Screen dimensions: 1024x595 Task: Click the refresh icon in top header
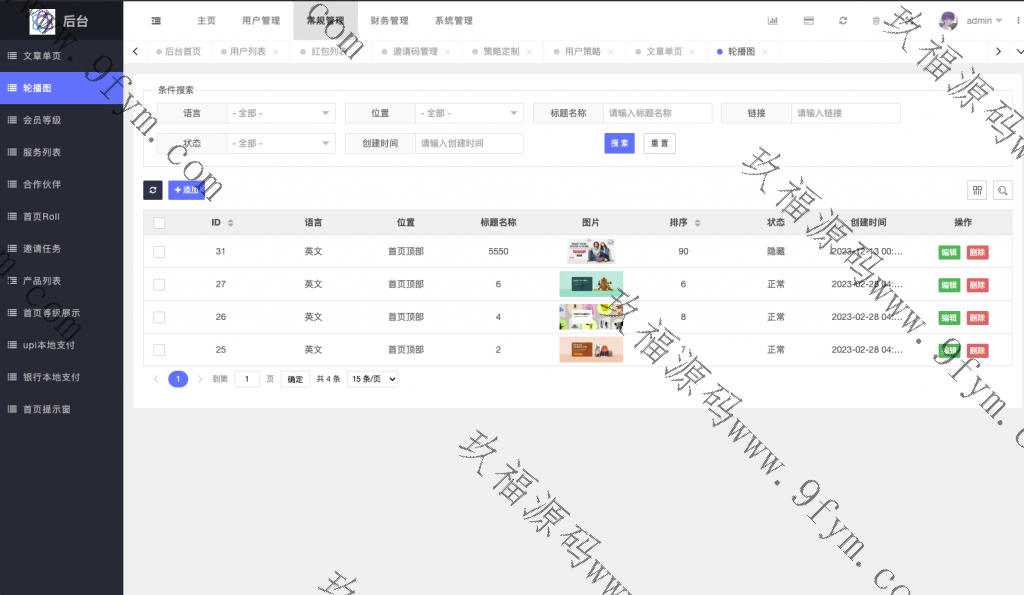843,20
